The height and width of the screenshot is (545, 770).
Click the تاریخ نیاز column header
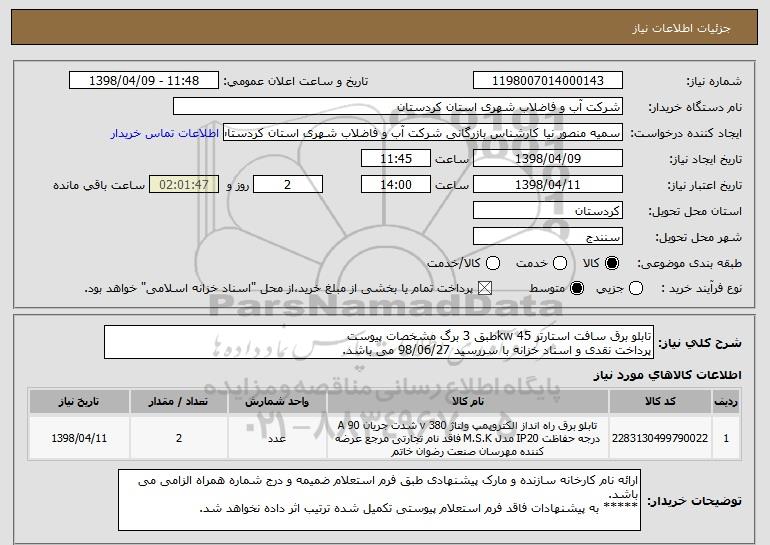79,402
